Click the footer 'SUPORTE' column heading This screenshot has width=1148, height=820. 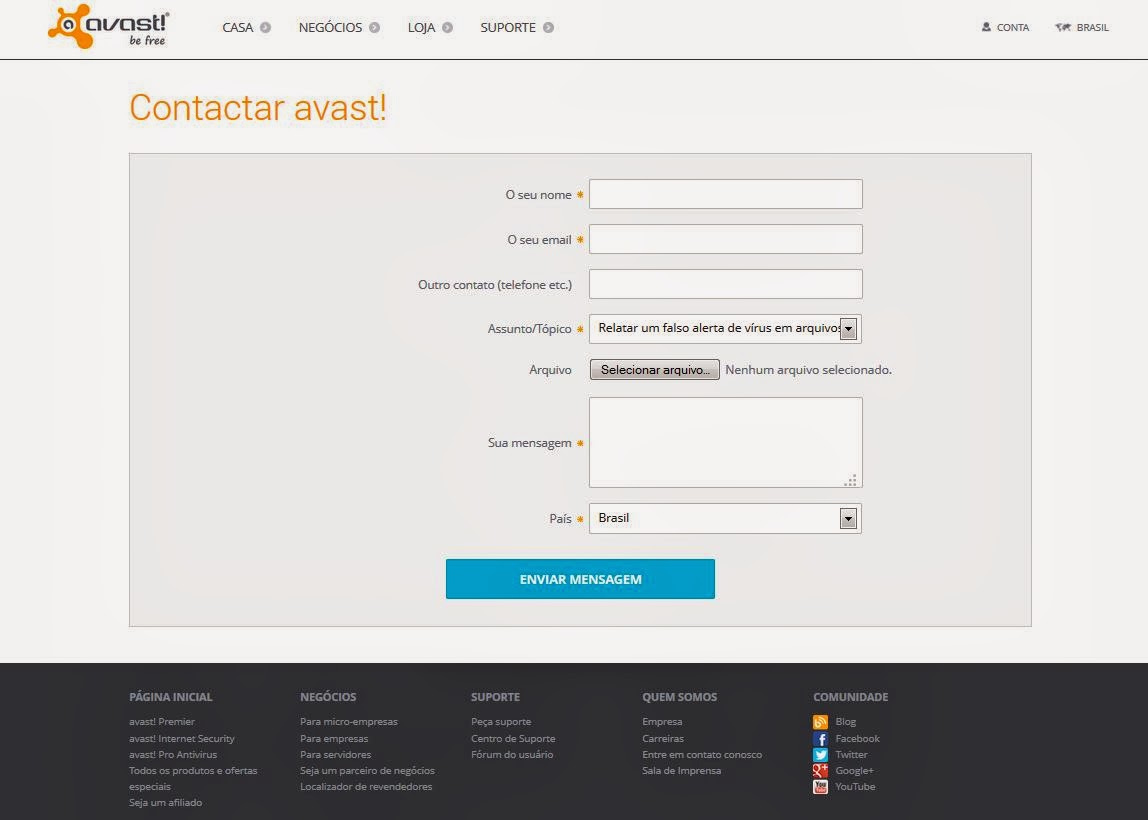pyautogui.click(x=496, y=697)
